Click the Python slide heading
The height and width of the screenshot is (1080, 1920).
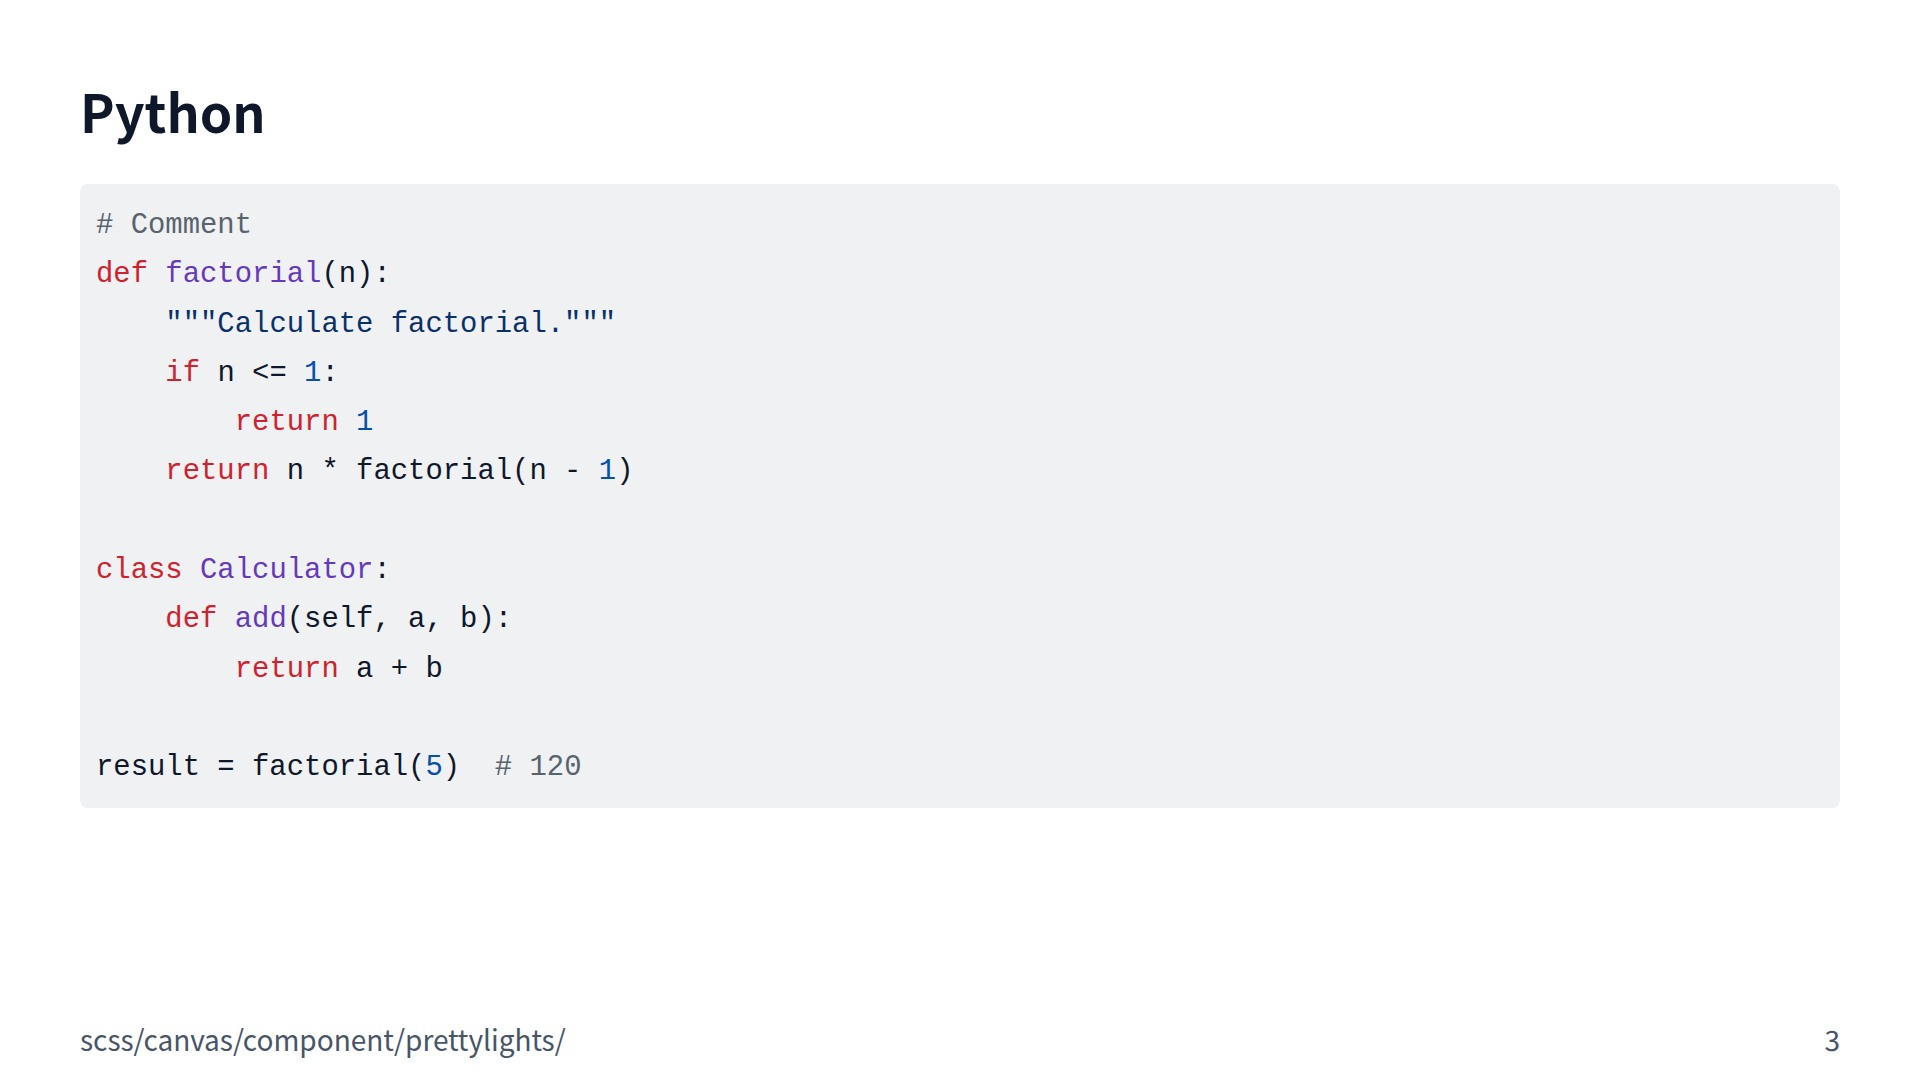pyautogui.click(x=172, y=114)
